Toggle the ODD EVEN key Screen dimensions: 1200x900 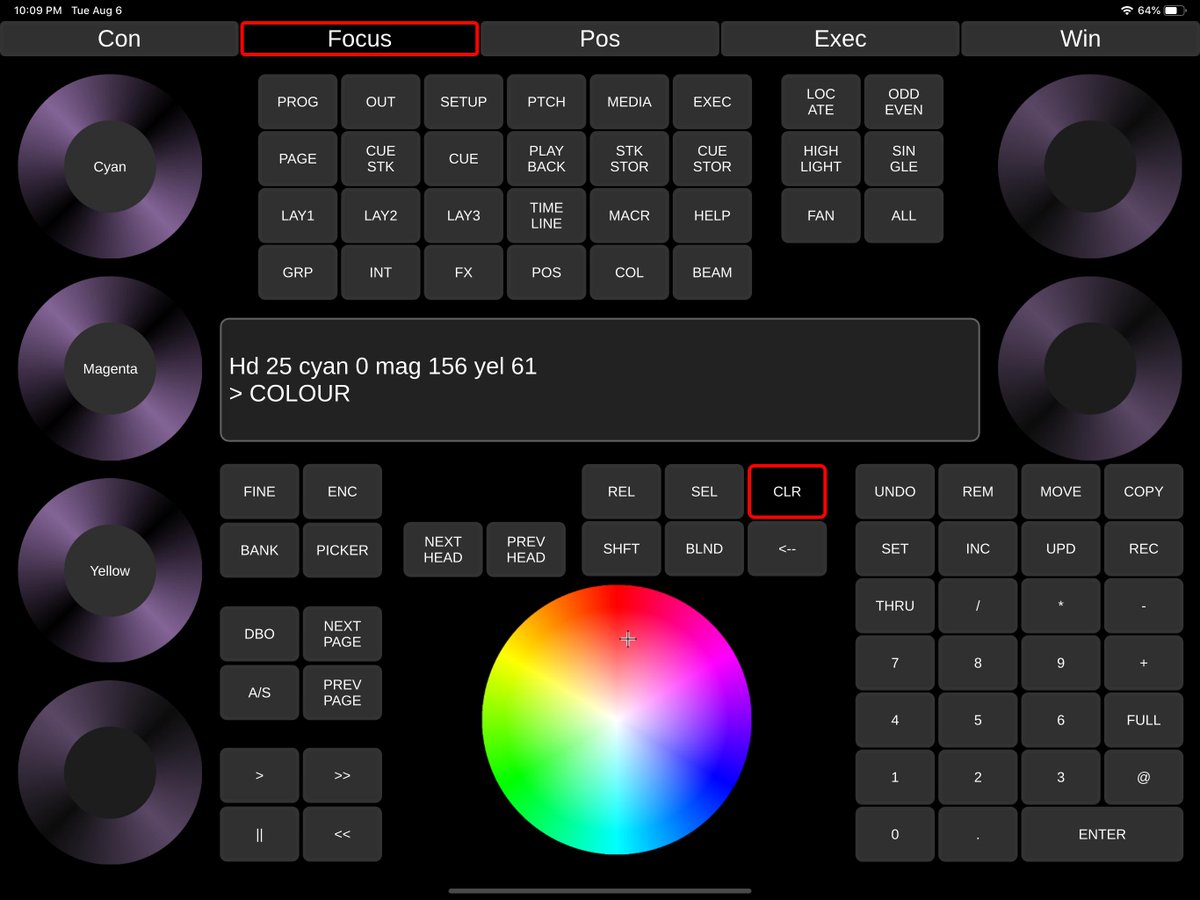[904, 102]
